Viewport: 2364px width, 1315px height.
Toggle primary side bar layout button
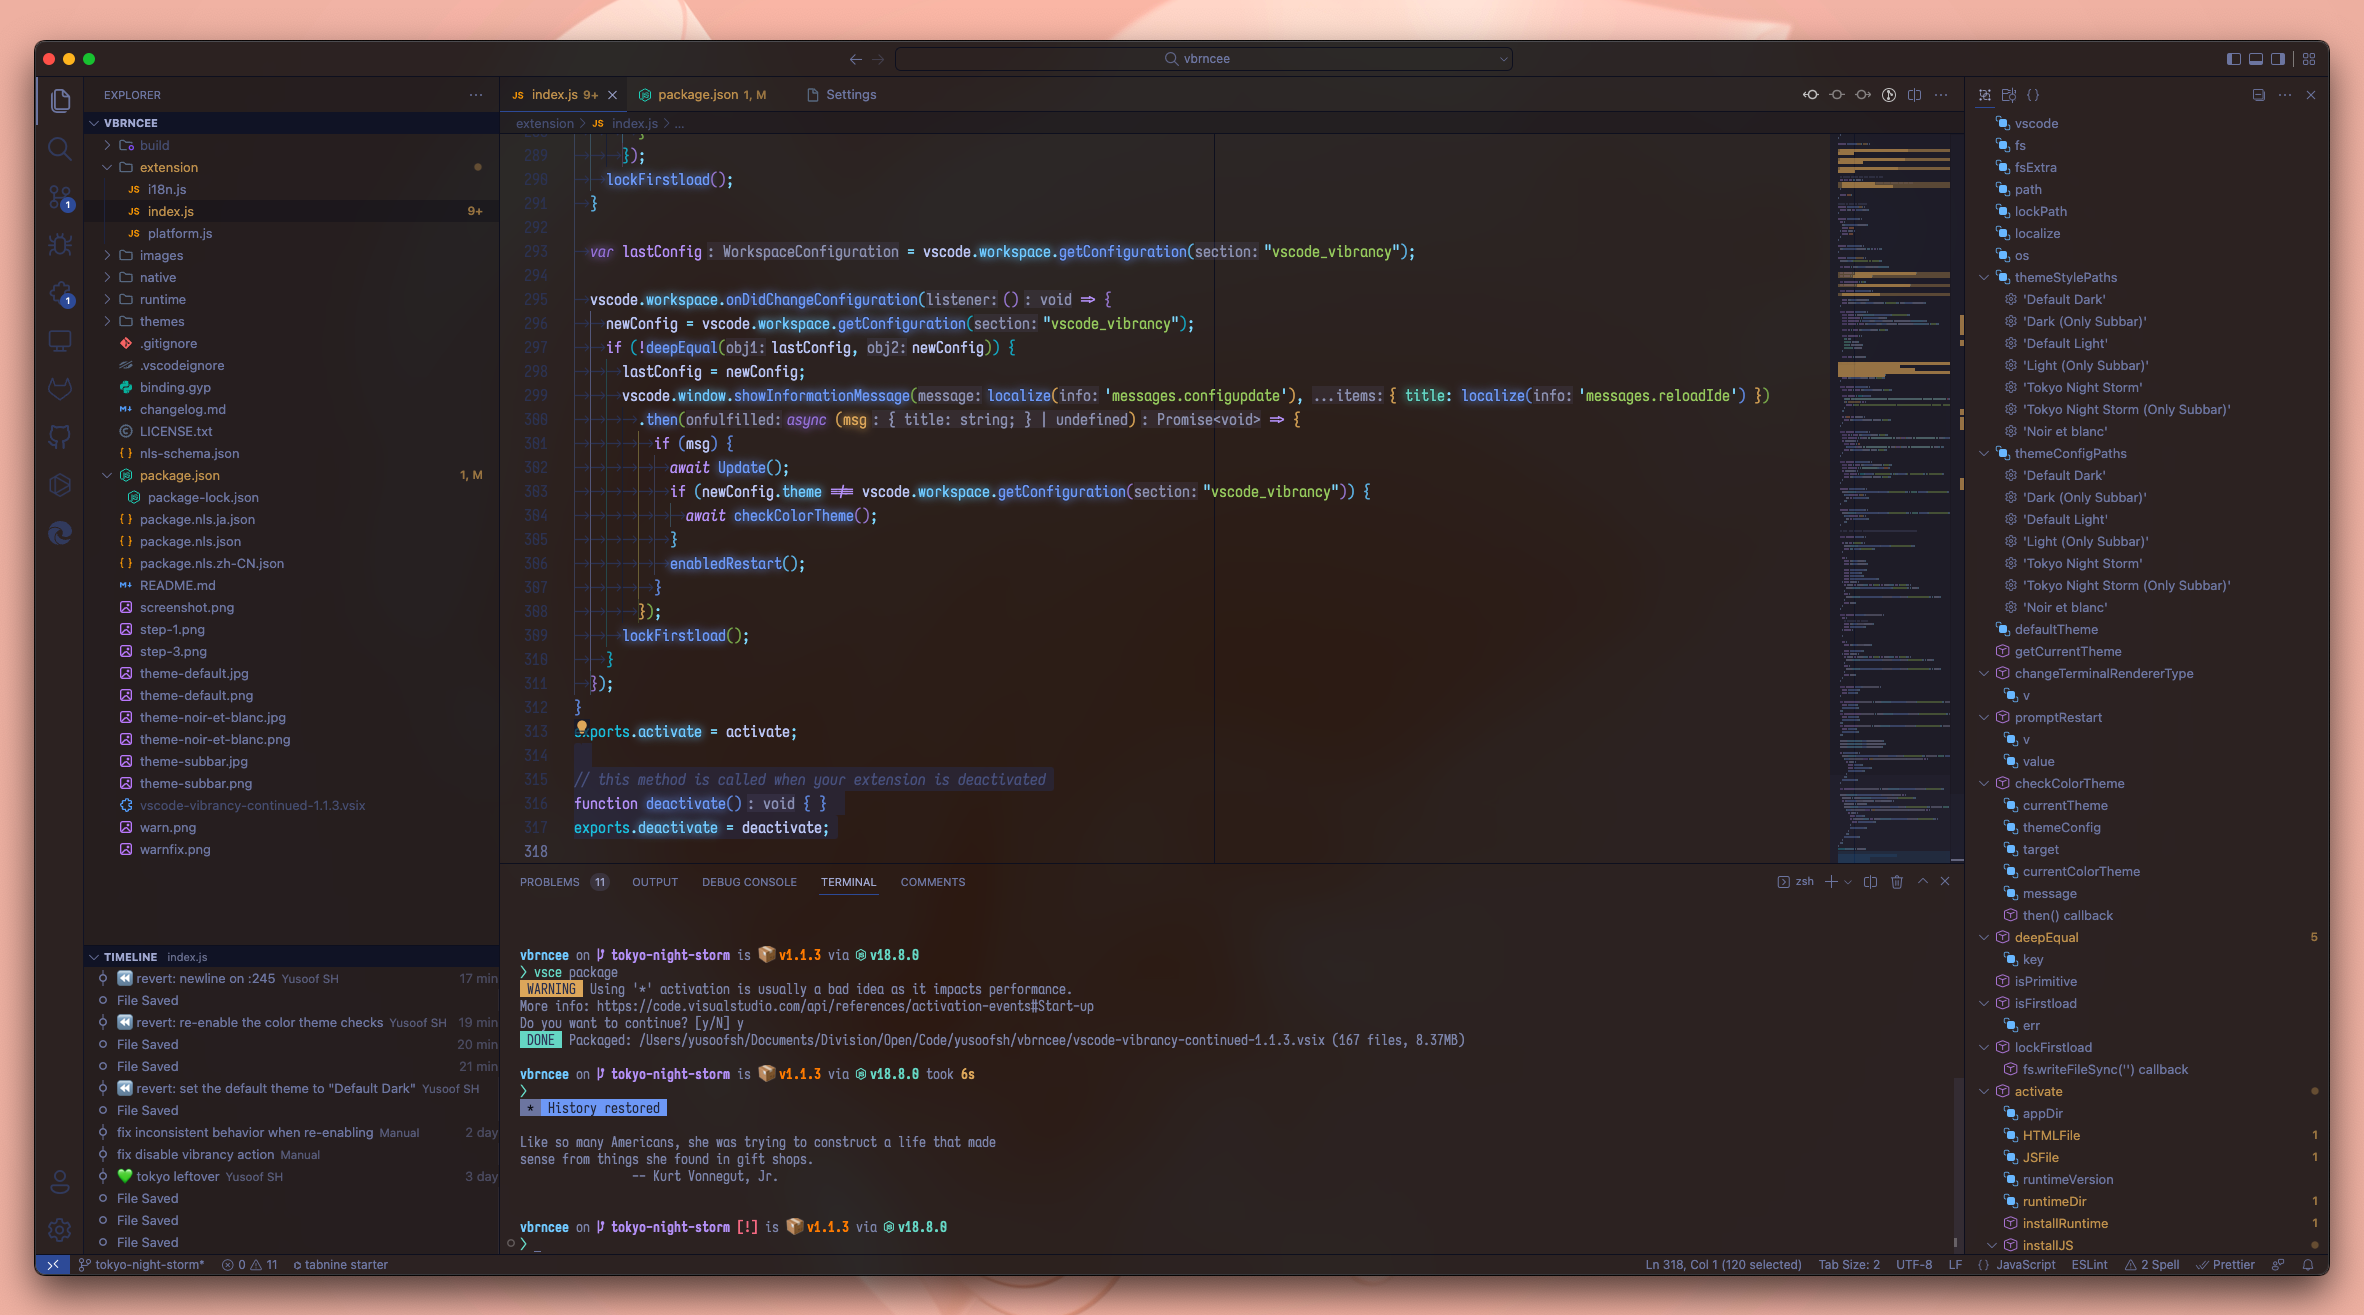click(2233, 59)
